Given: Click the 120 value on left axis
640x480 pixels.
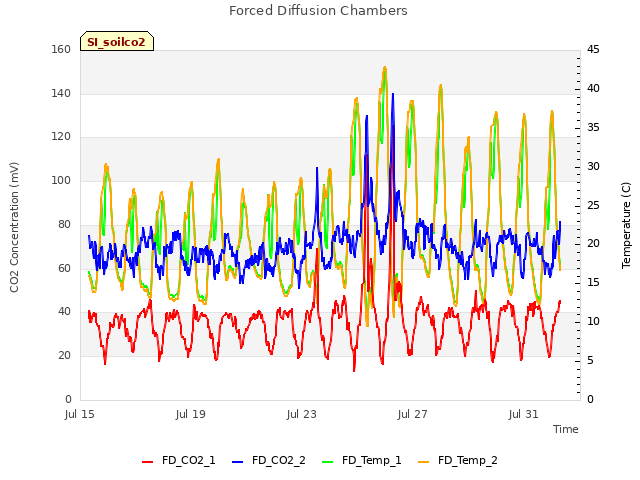Looking at the screenshot, I should tap(61, 137).
